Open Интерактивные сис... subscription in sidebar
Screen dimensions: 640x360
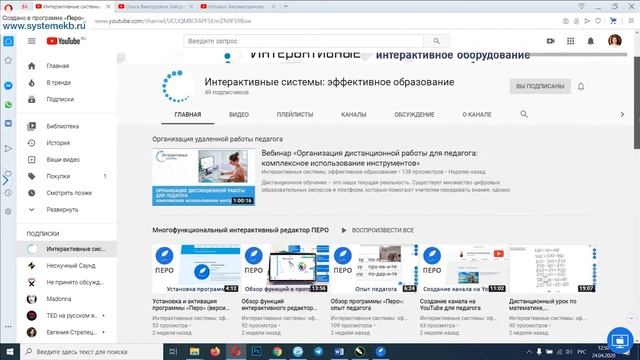[67, 249]
